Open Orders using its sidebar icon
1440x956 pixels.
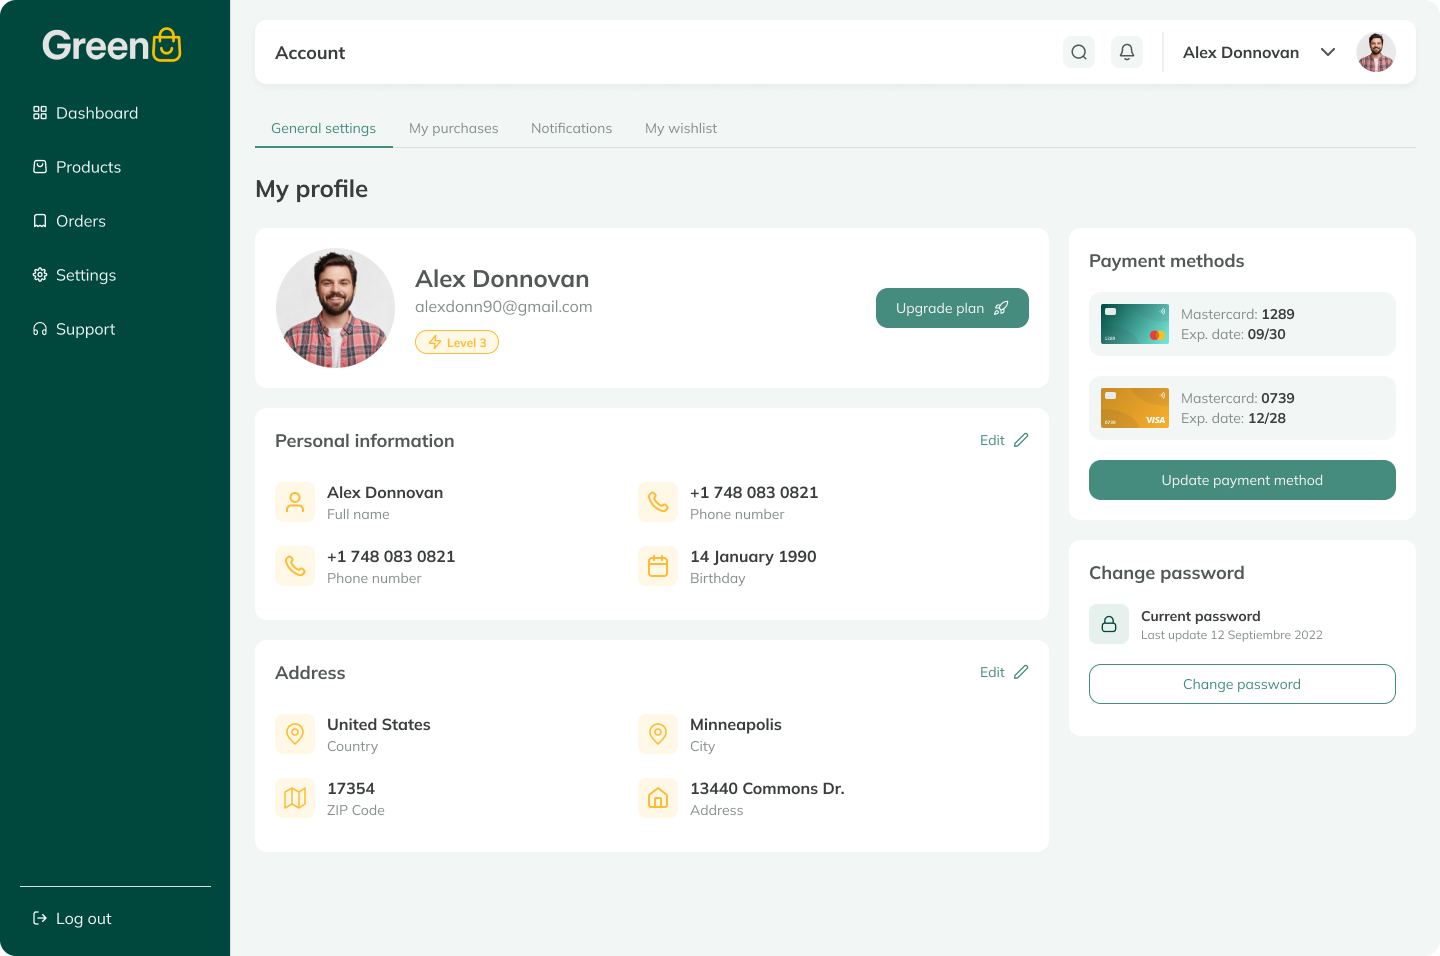pos(39,220)
